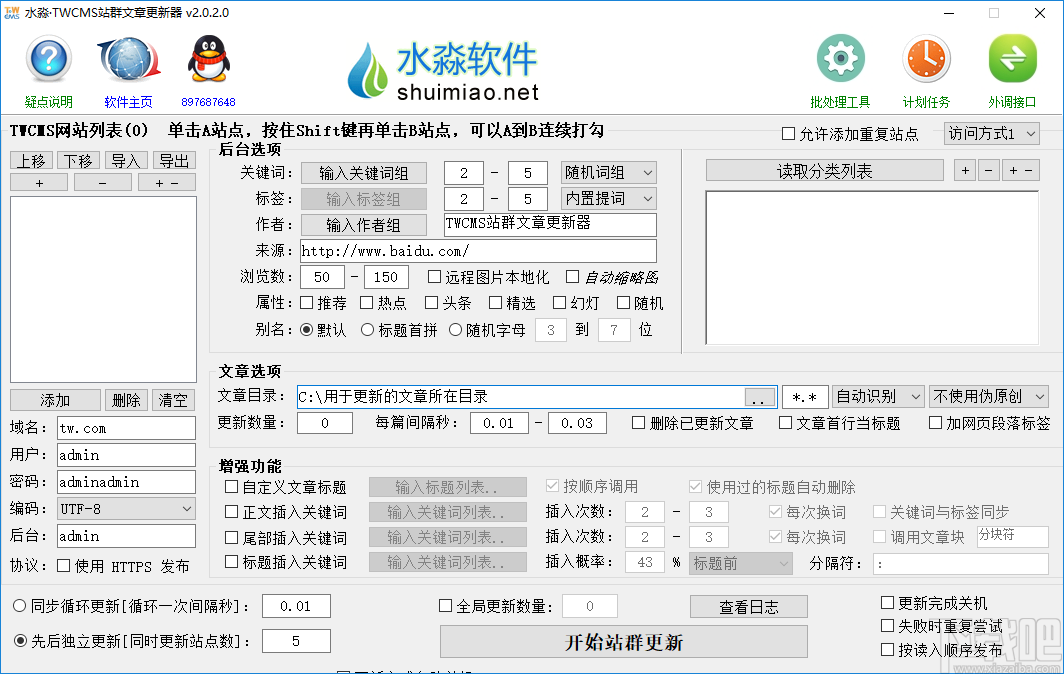
Task: Open the 批处理工具 gear icon
Action: coord(839,58)
